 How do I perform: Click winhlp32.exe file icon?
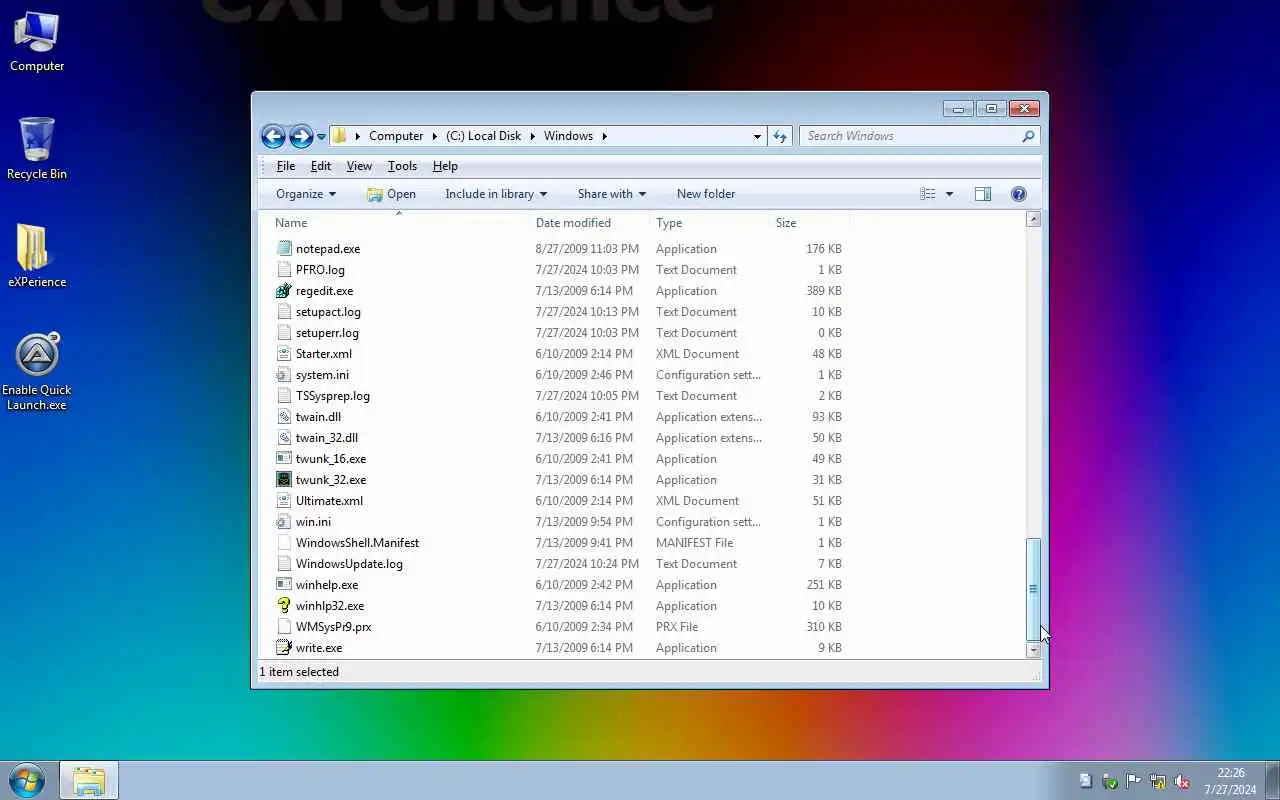284,606
